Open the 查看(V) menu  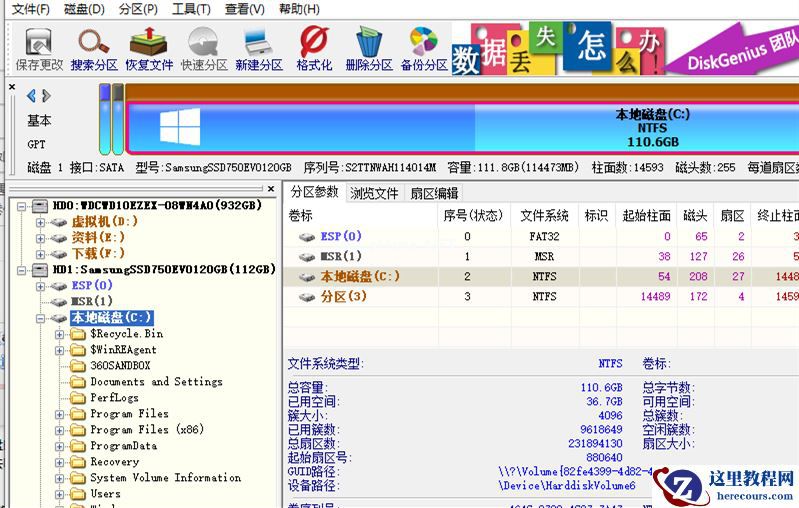tap(245, 9)
